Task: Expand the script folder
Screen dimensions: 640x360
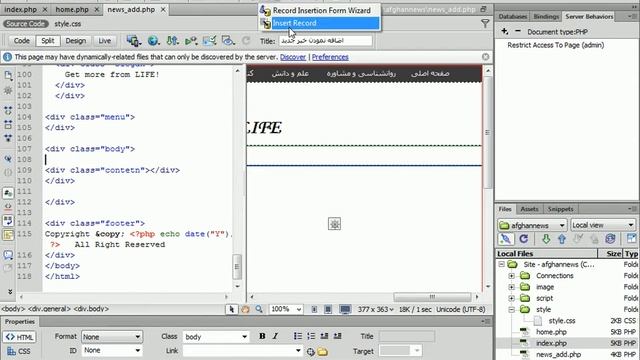Action: (511, 298)
